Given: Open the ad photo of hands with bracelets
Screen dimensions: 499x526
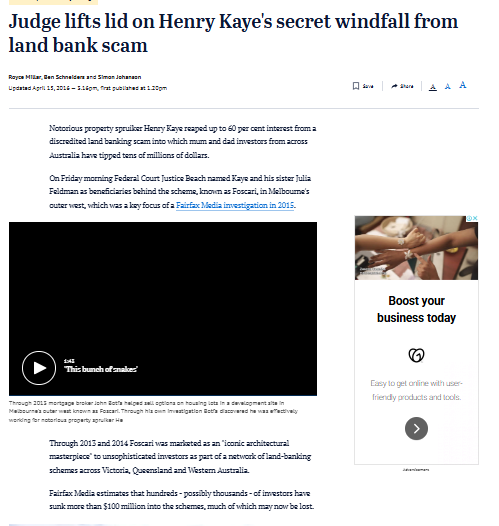Looking at the screenshot, I should coord(416,248).
